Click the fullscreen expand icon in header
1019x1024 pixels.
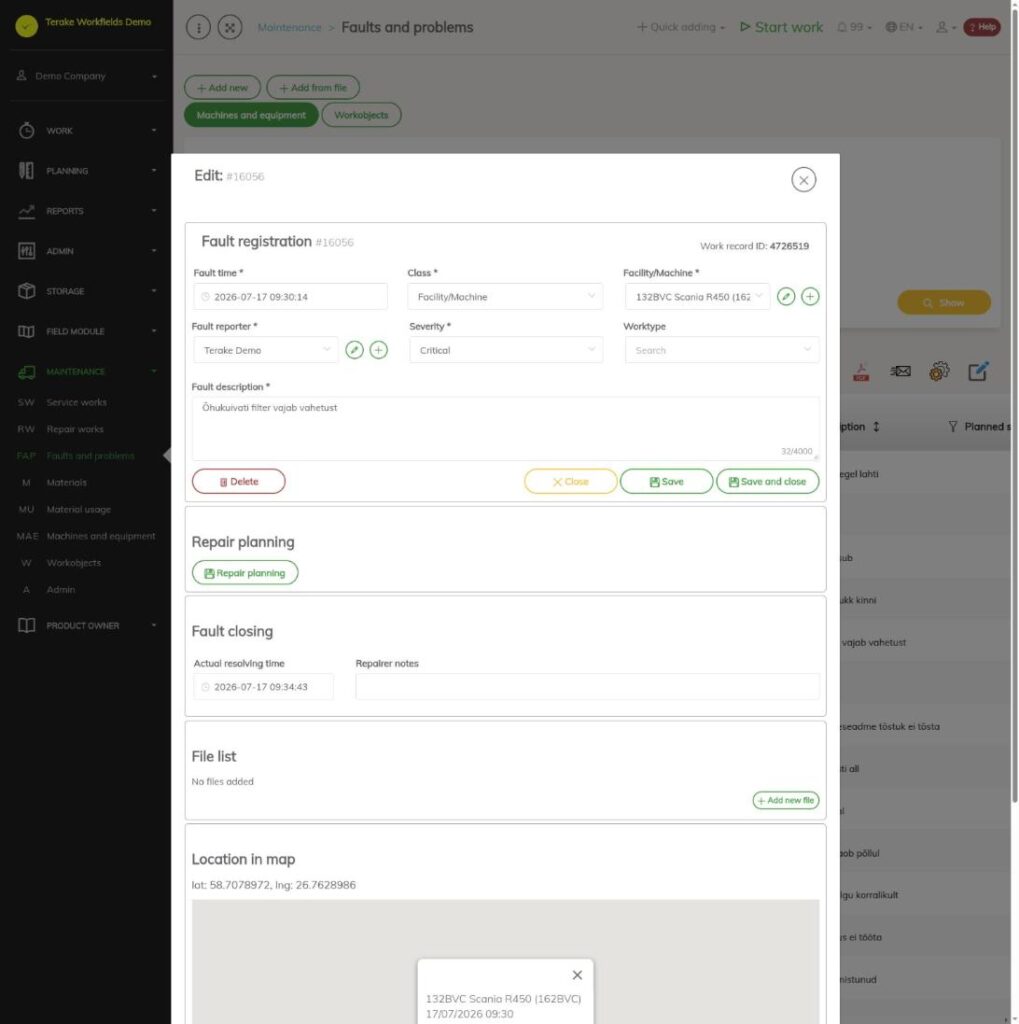click(x=230, y=27)
